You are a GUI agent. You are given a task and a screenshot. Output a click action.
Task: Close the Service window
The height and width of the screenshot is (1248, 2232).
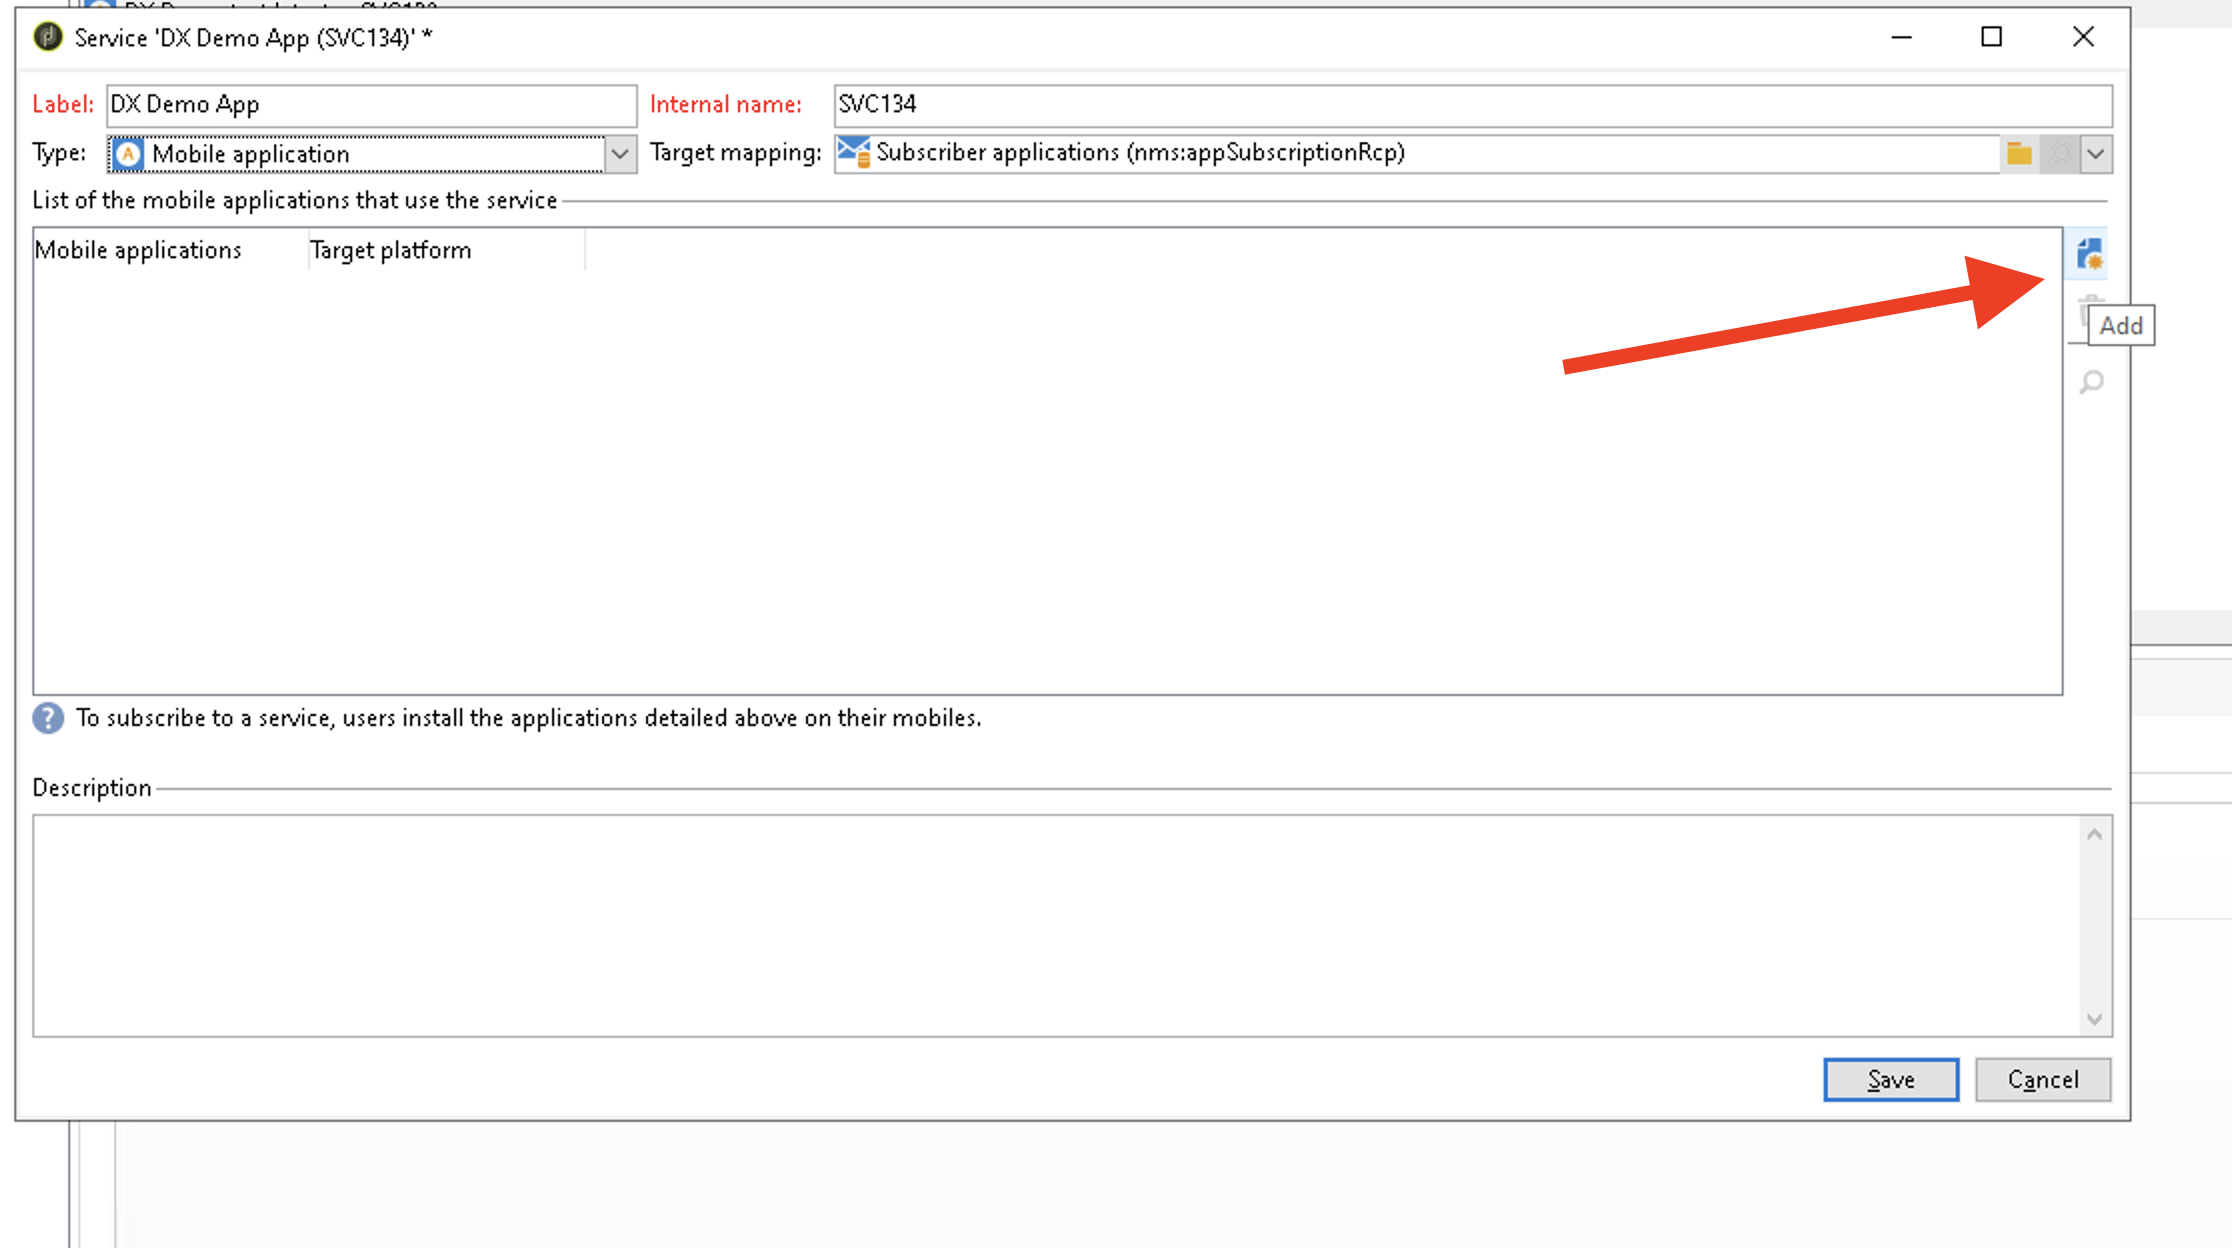tap(2083, 37)
